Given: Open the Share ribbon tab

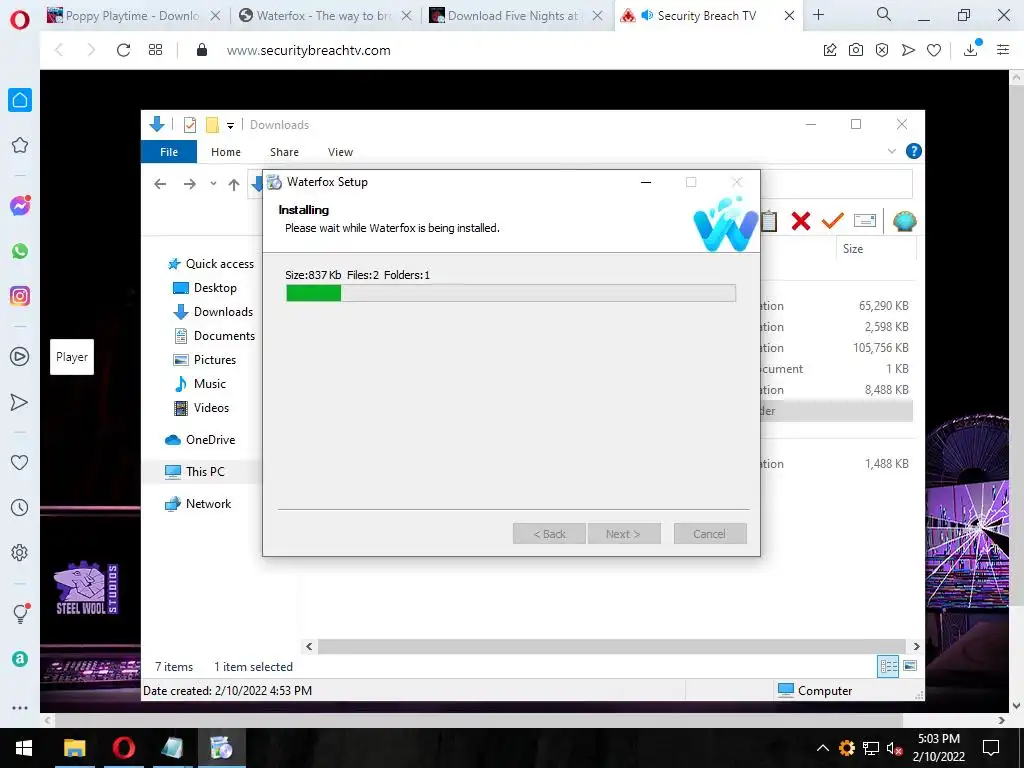Looking at the screenshot, I should [284, 152].
